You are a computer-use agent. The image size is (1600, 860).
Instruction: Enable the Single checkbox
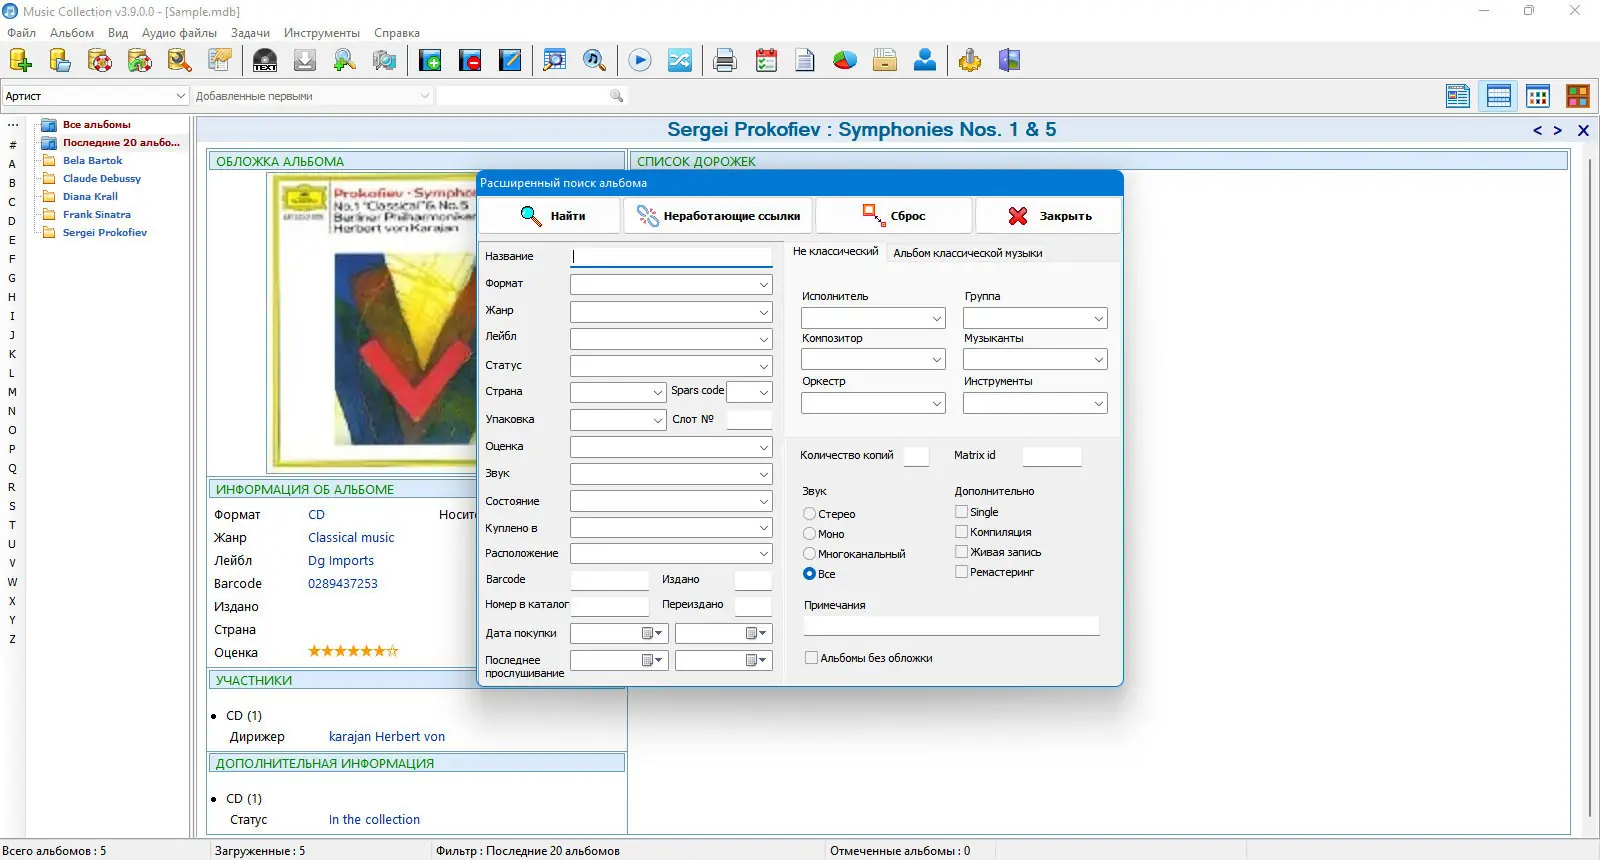[961, 512]
